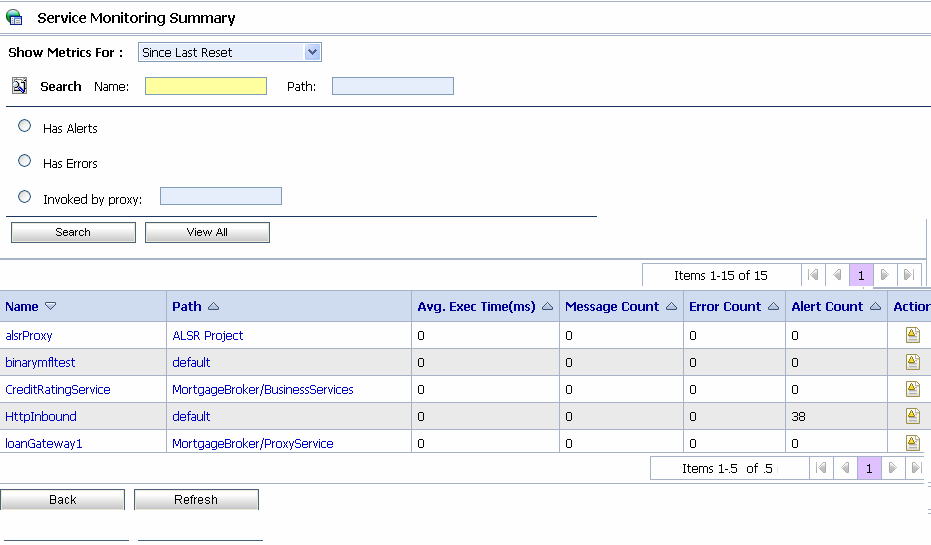Viewport: 931px width, 545px height.
Task: Click the Avg. Exec Time(ms) header
Action: click(x=476, y=306)
